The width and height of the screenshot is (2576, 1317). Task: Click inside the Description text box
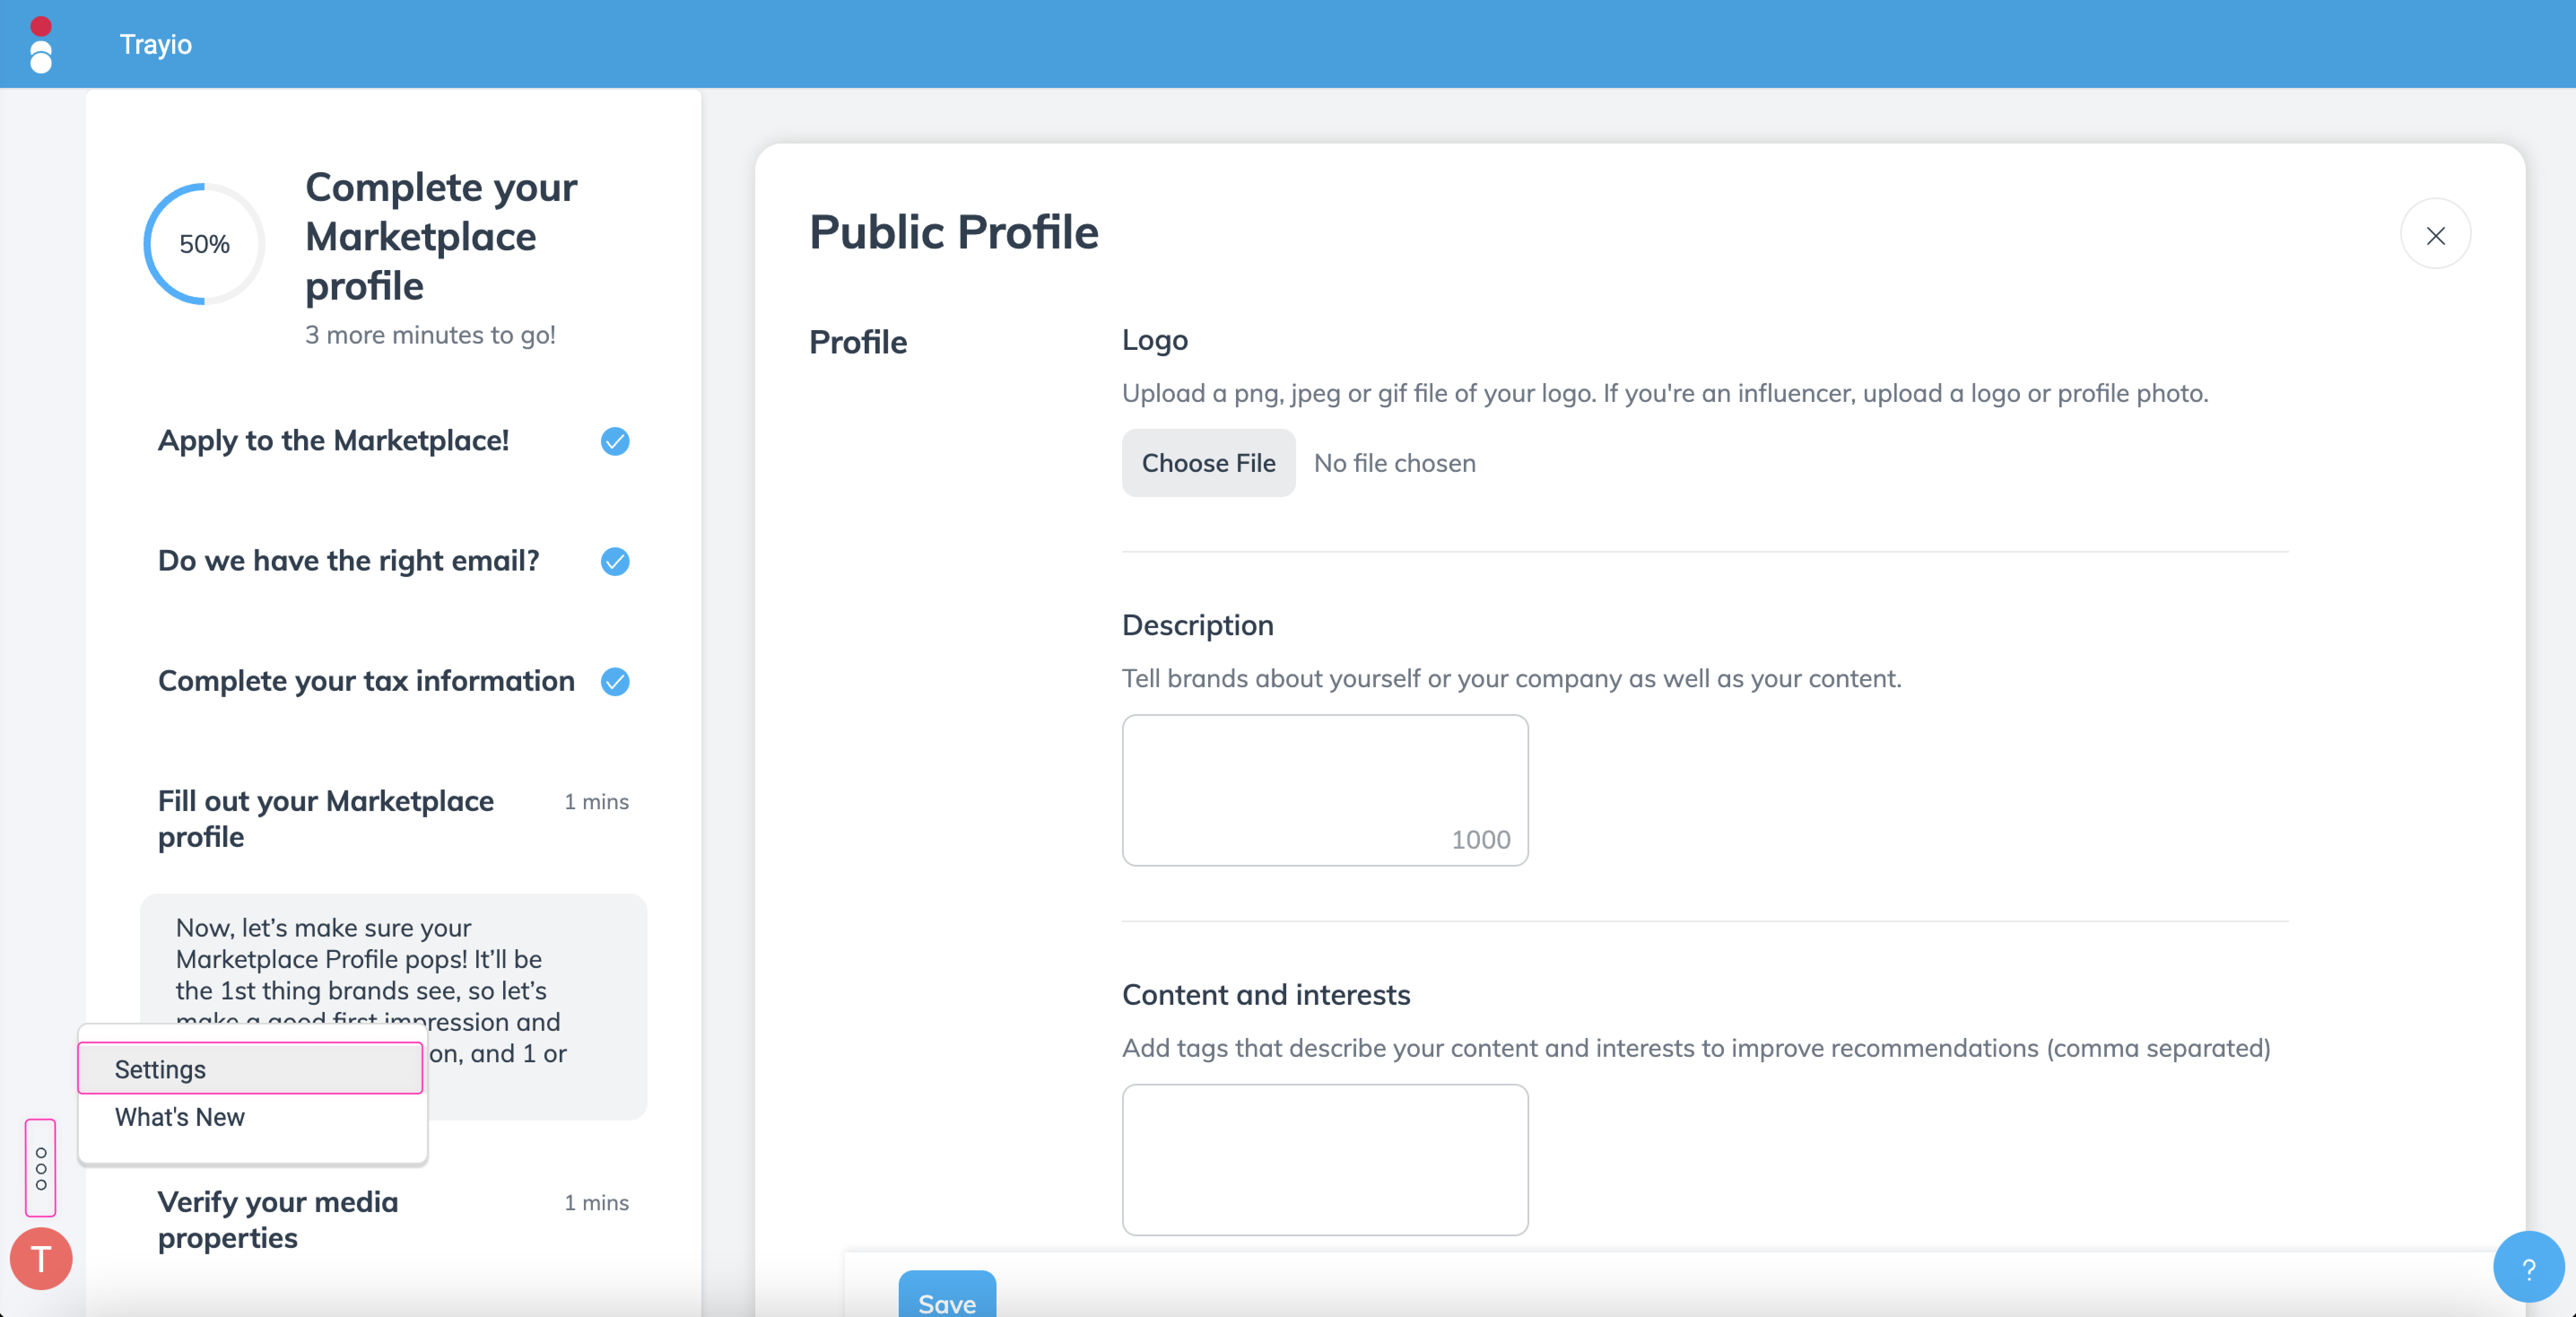[1324, 790]
